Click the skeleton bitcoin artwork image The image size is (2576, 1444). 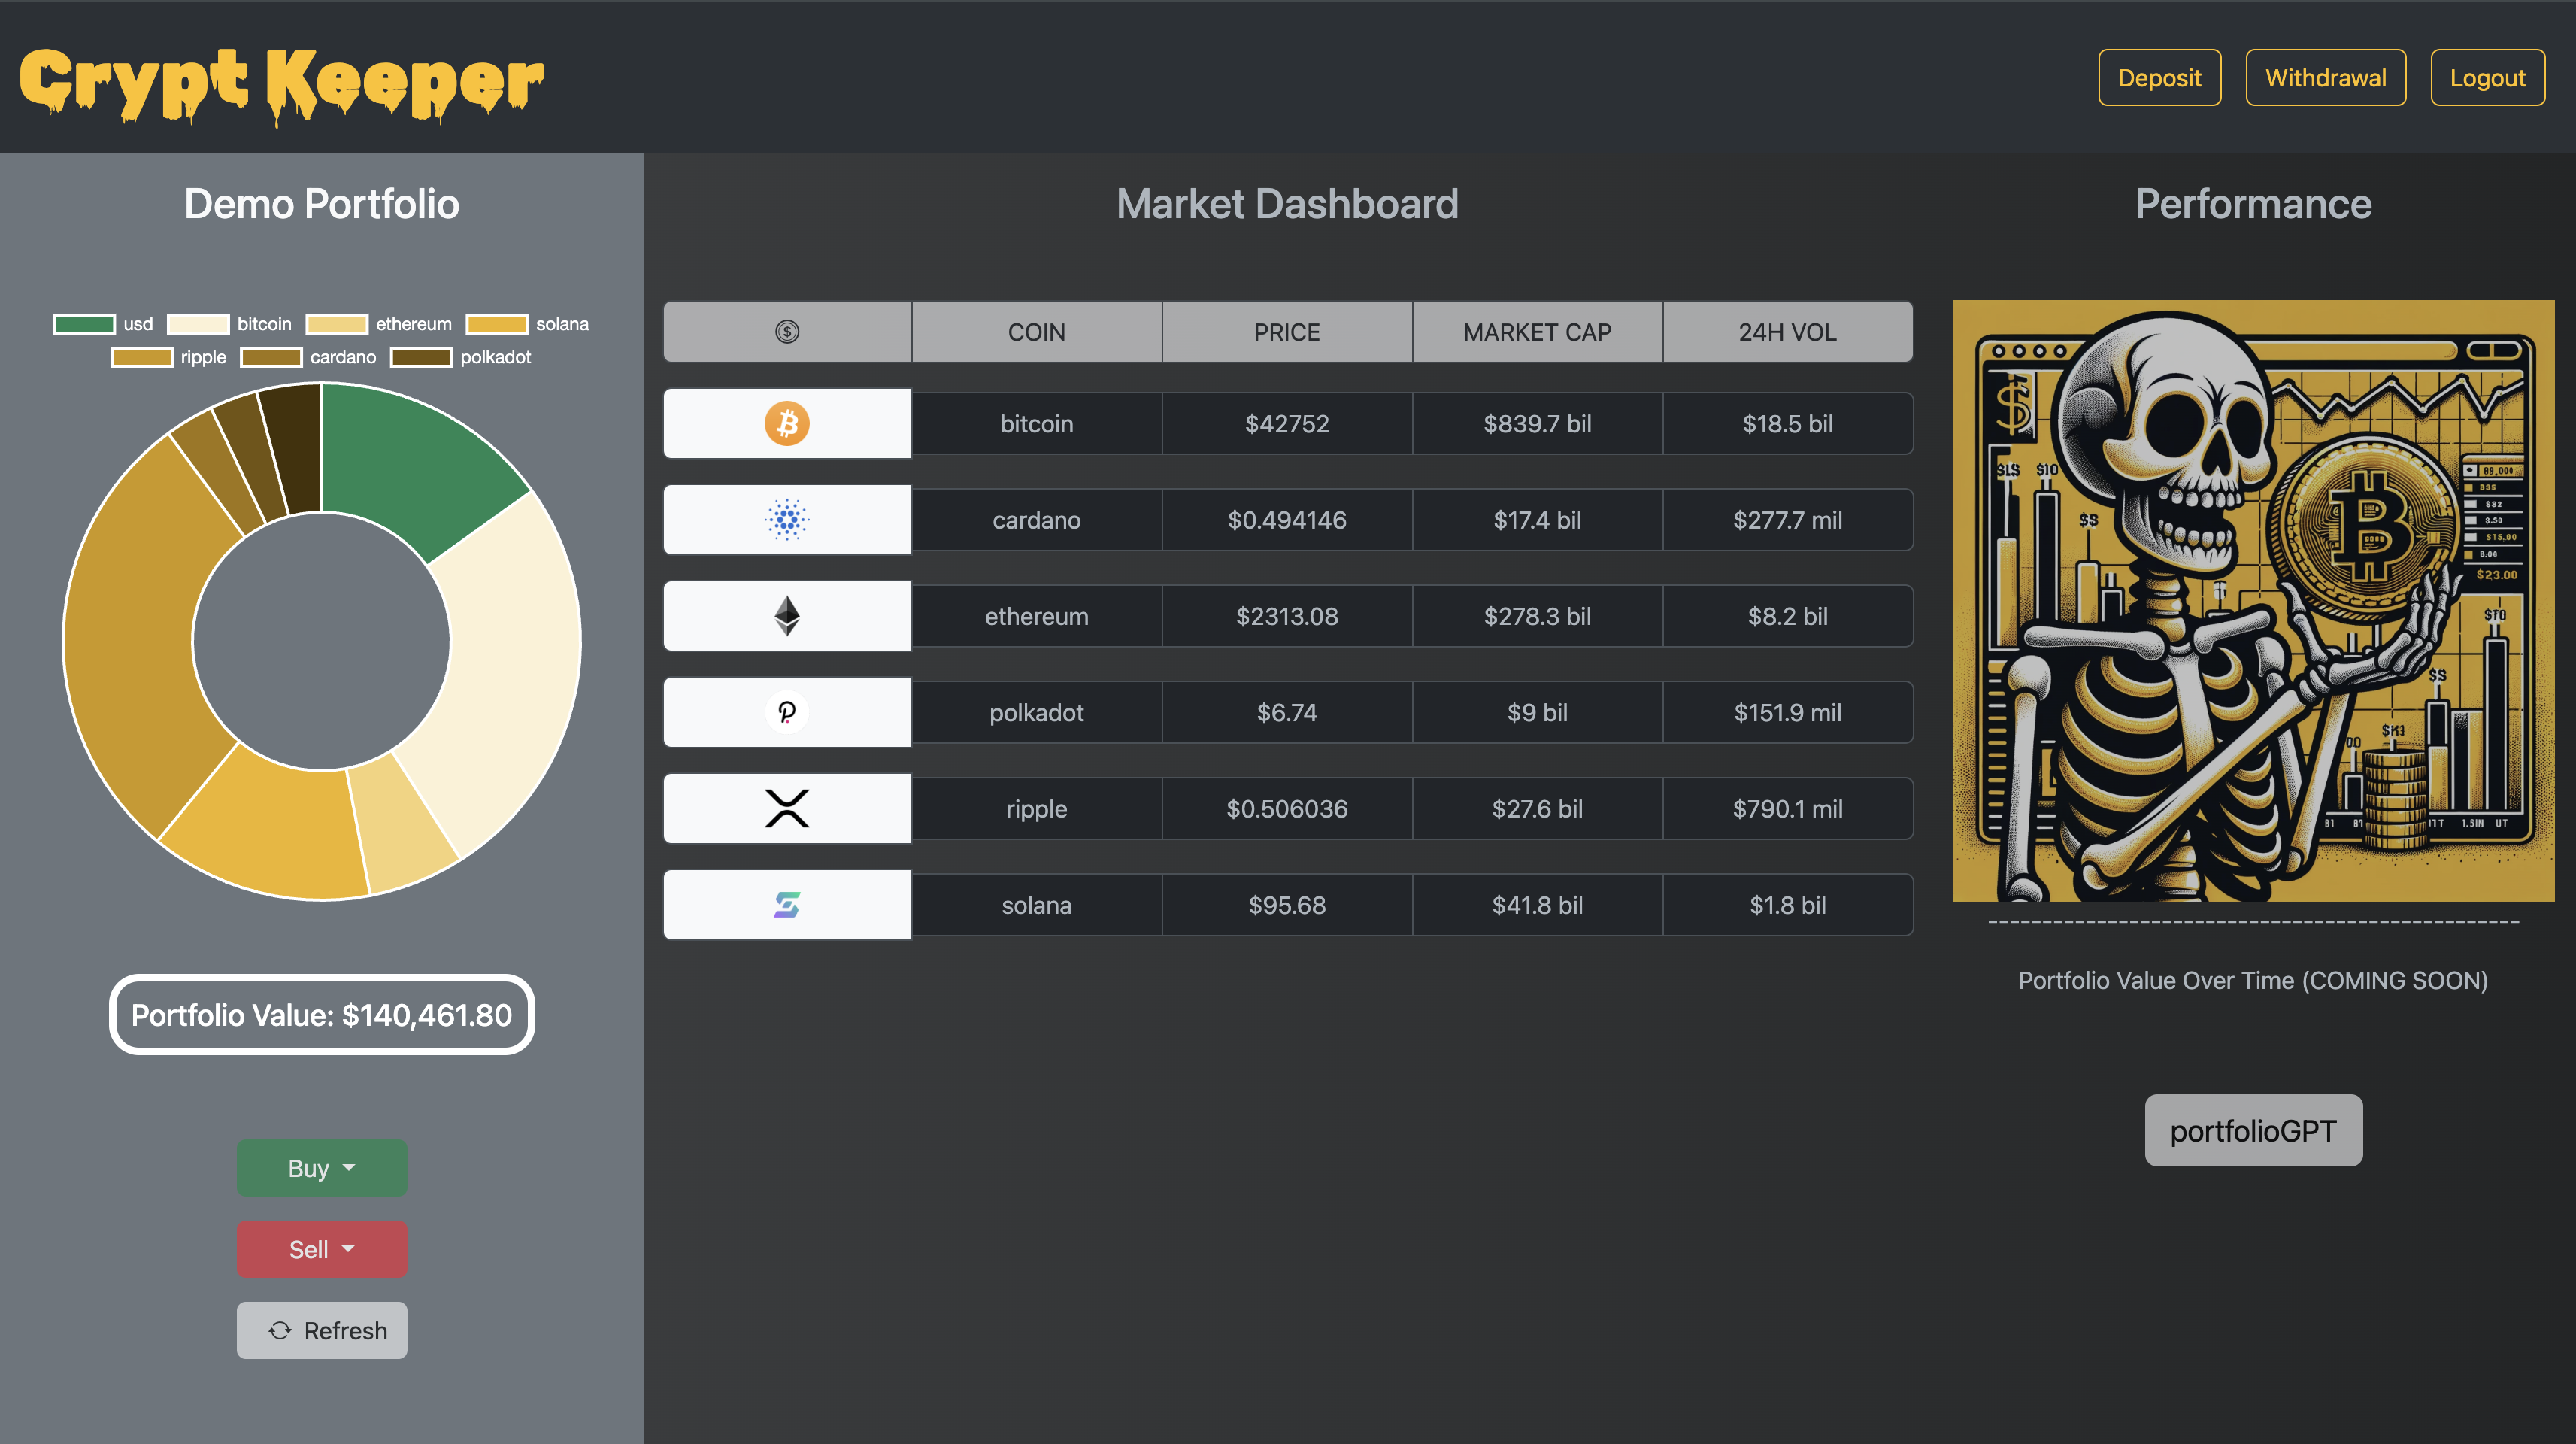pos(2252,600)
